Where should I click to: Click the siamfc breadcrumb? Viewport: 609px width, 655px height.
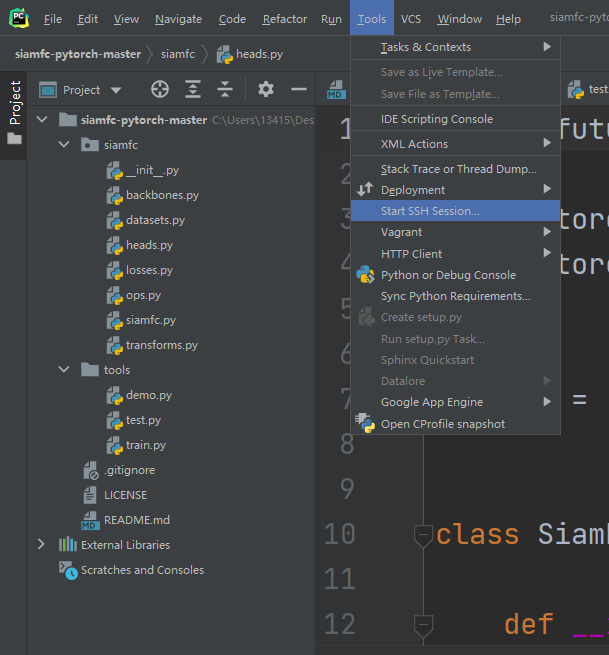tap(178, 54)
